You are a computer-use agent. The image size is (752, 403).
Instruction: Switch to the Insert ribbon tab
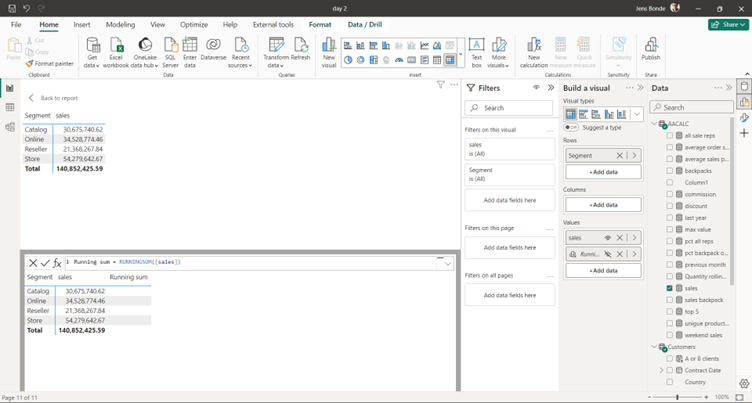pyautogui.click(x=82, y=24)
